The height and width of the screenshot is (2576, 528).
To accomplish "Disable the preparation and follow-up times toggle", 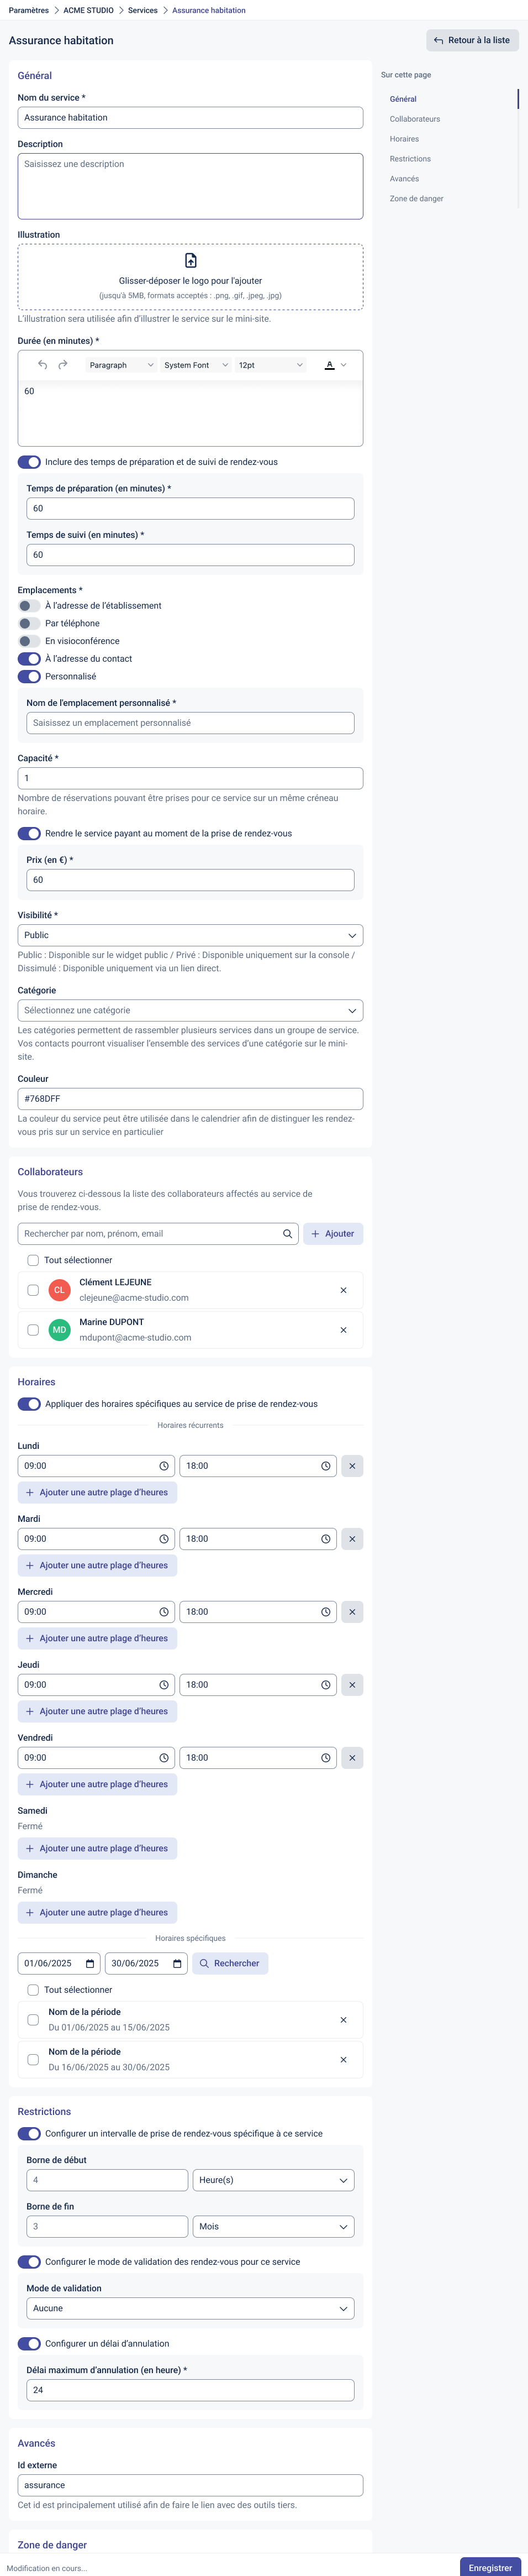I will 29,462.
